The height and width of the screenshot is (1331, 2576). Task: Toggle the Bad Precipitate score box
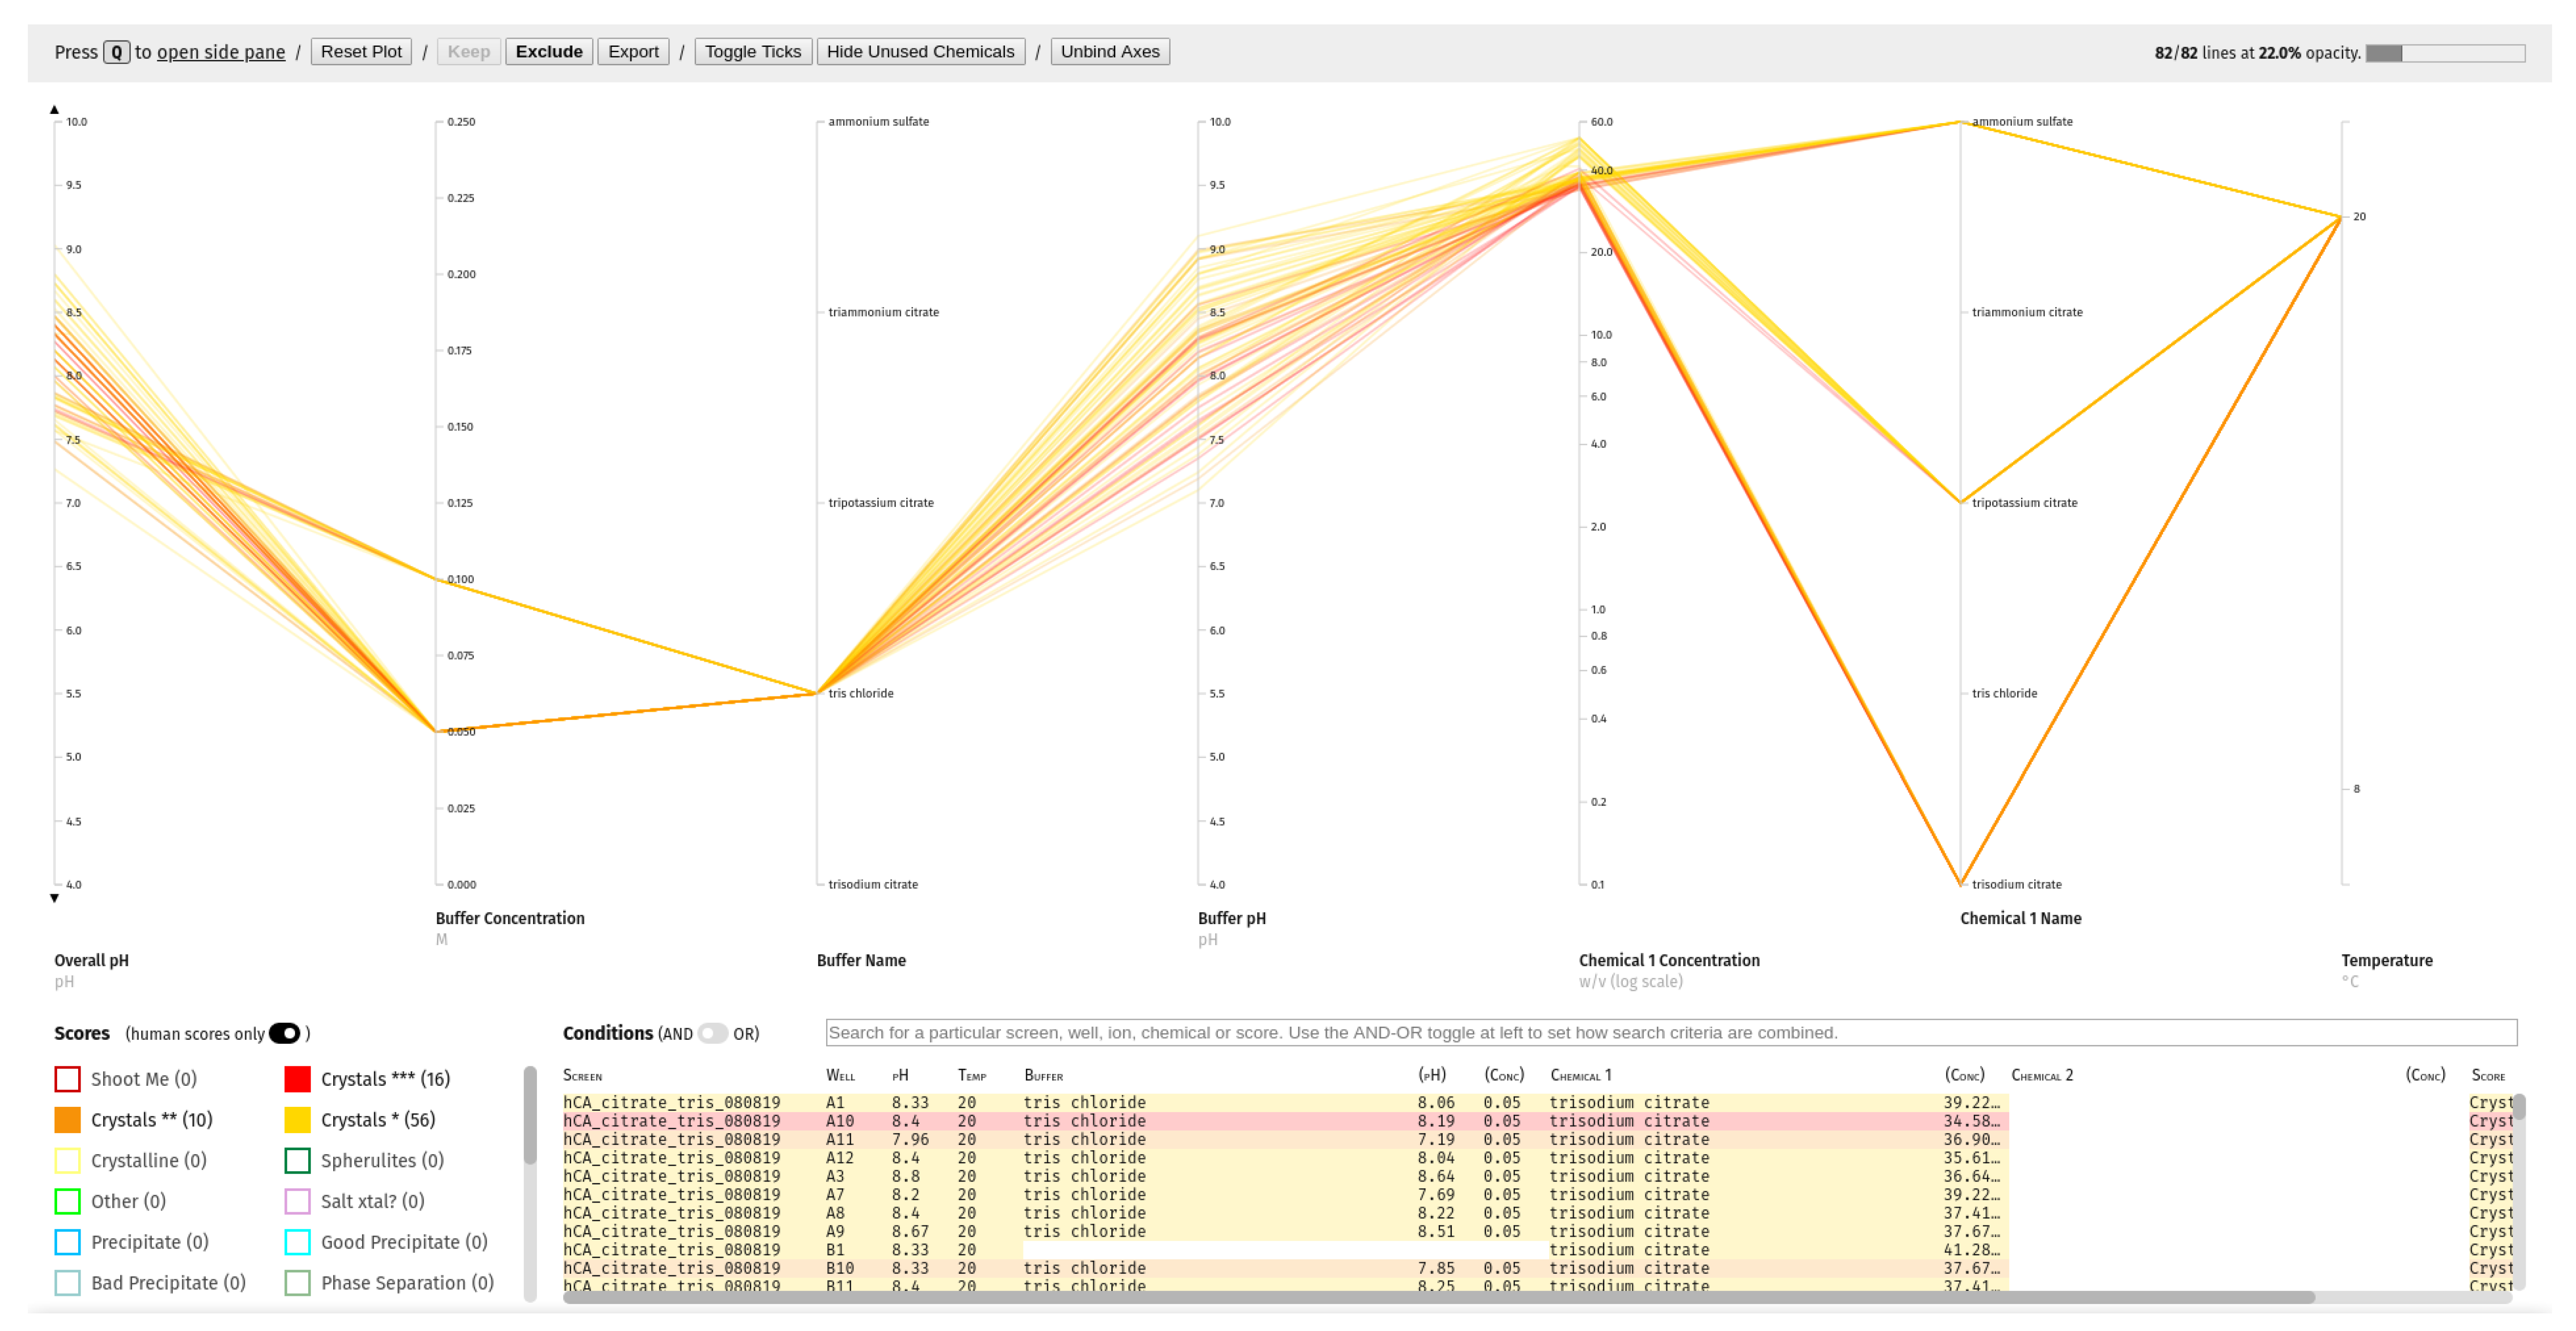67,1283
